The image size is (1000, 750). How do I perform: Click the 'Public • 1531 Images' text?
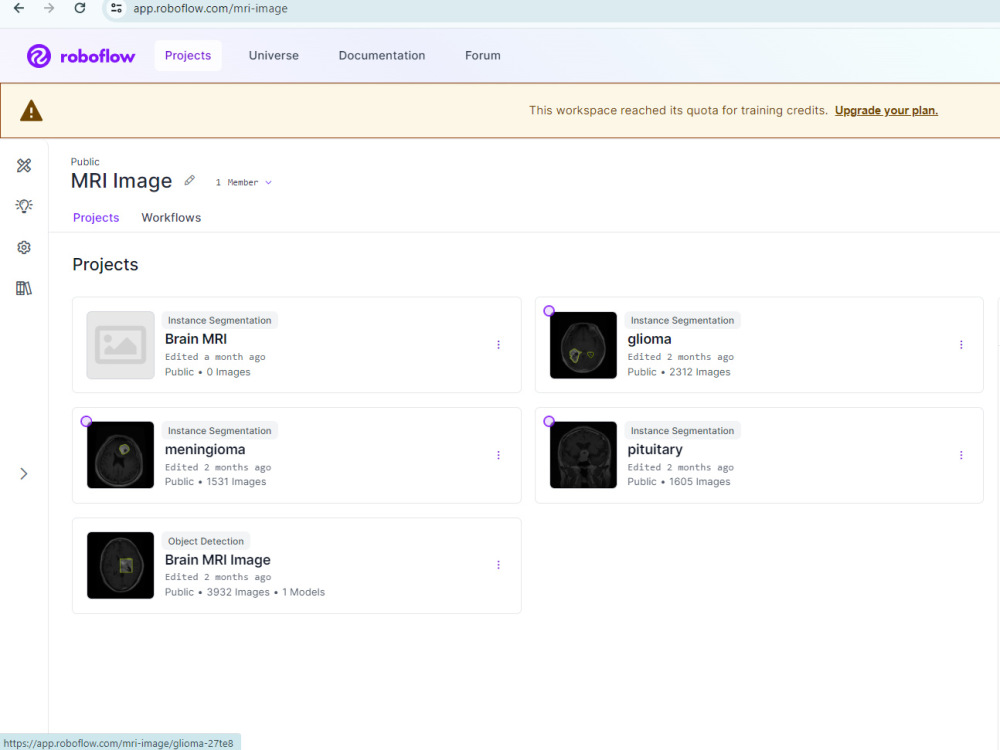pyautogui.click(x=216, y=482)
